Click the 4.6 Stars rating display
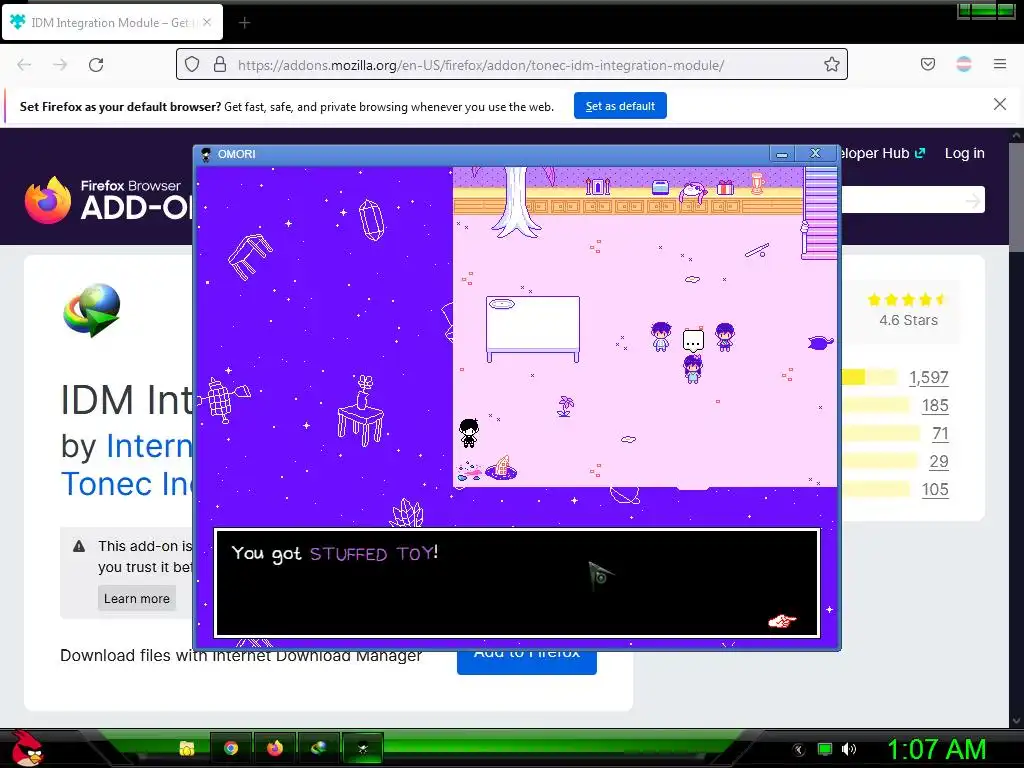The image size is (1024, 768). 908,311
